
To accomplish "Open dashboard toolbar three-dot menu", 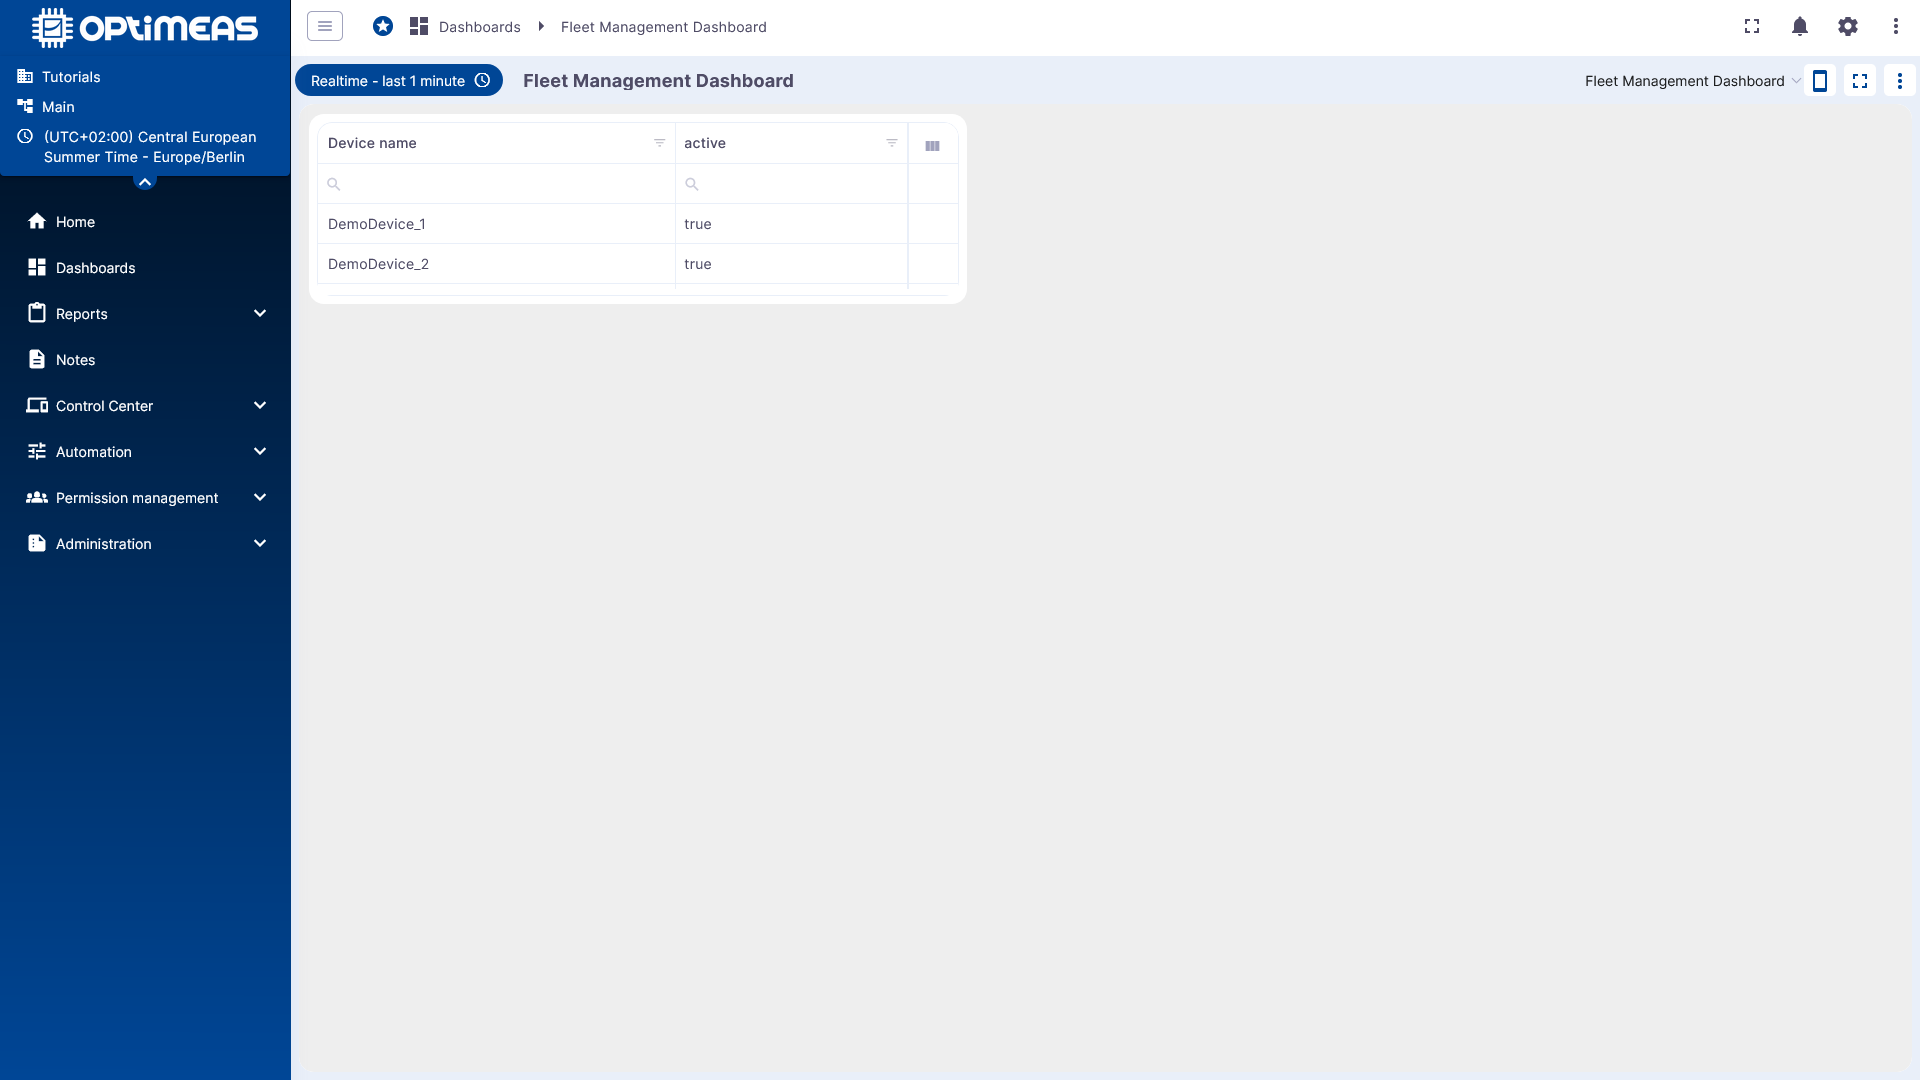I will pos(1900,81).
